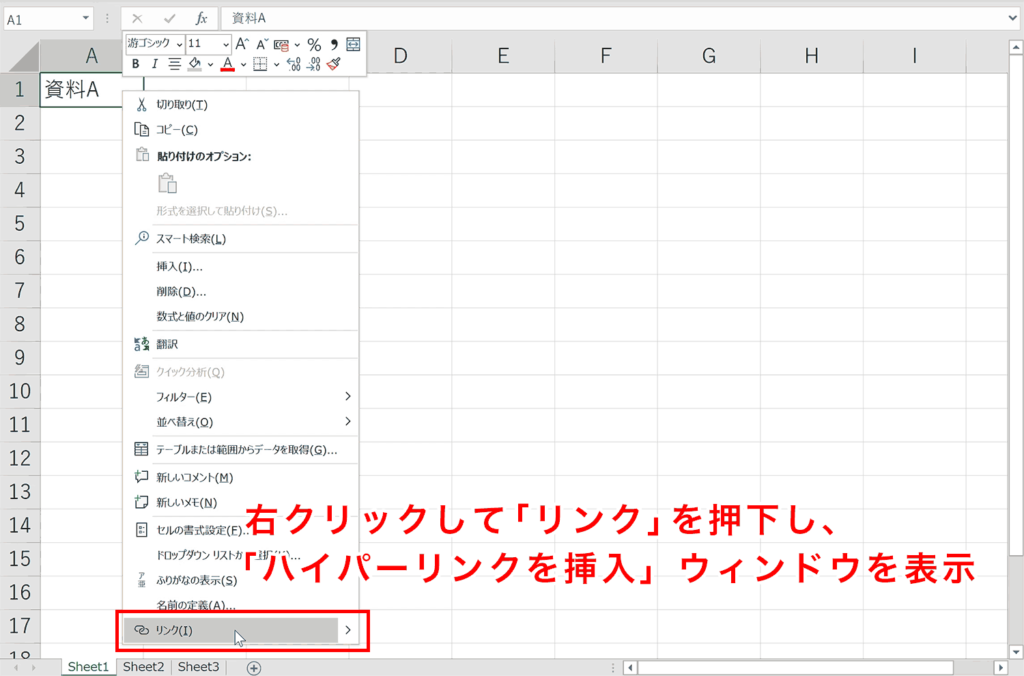This screenshot has height=676, width=1024.
Task: Toggle bold formatting in the mini toolbar
Action: coord(136,63)
